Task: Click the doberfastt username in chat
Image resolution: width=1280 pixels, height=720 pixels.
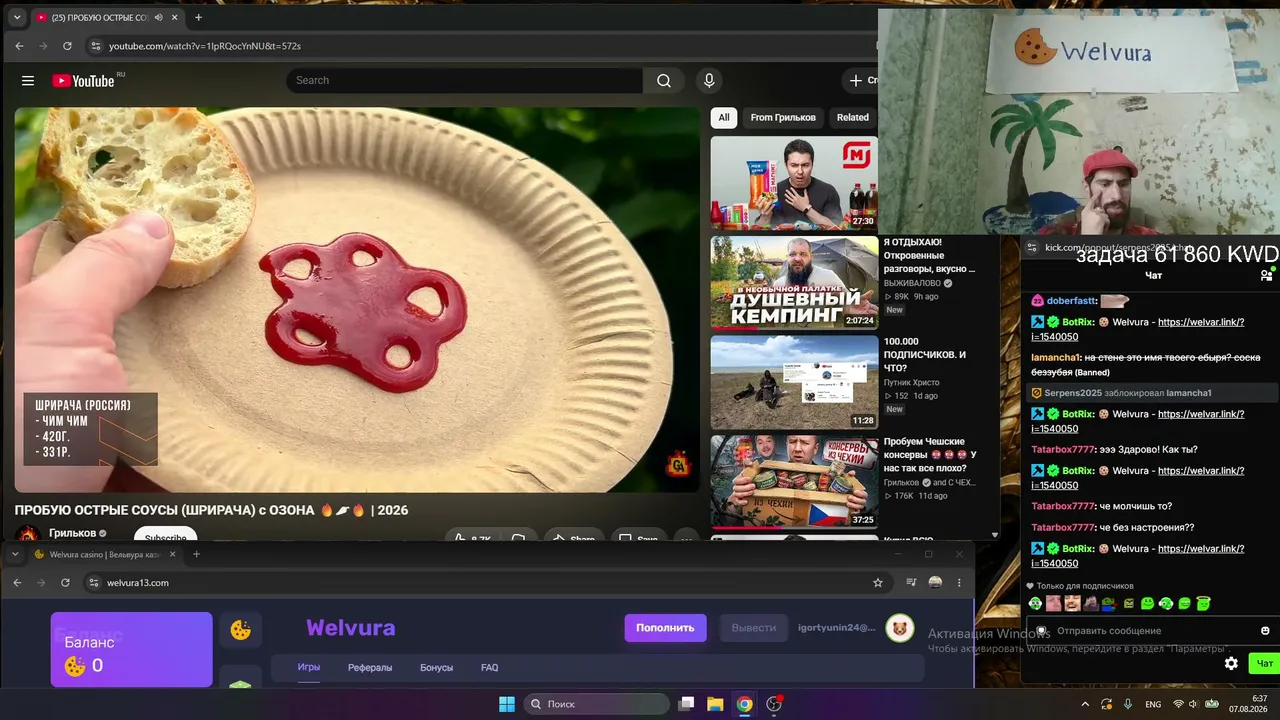Action: (1072, 301)
